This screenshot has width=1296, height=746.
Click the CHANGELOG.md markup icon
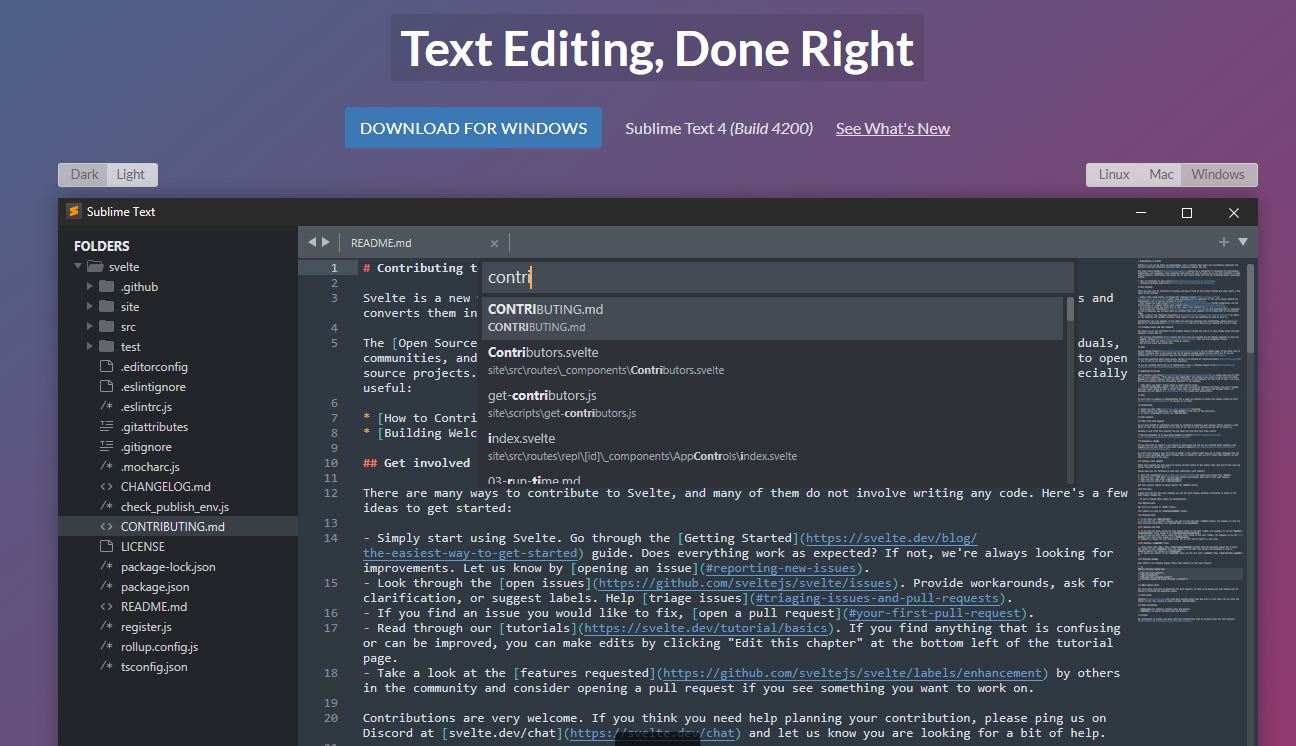[107, 487]
